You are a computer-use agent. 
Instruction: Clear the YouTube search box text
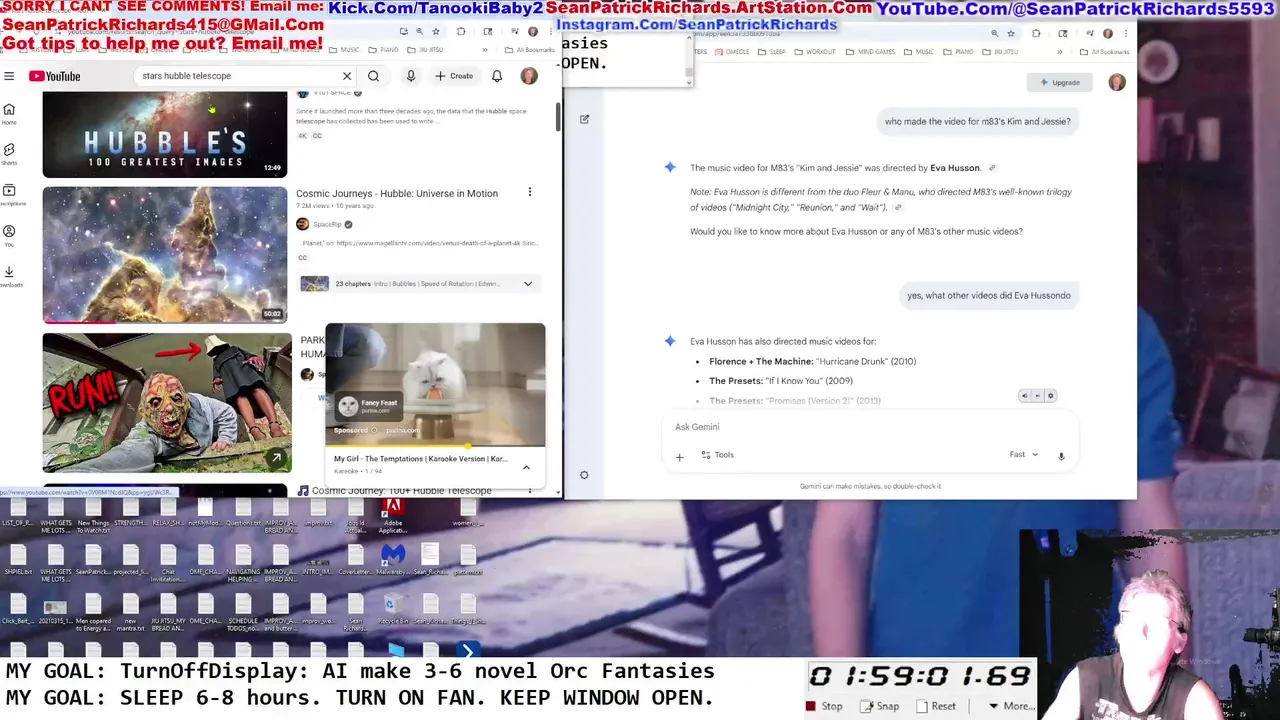(347, 76)
